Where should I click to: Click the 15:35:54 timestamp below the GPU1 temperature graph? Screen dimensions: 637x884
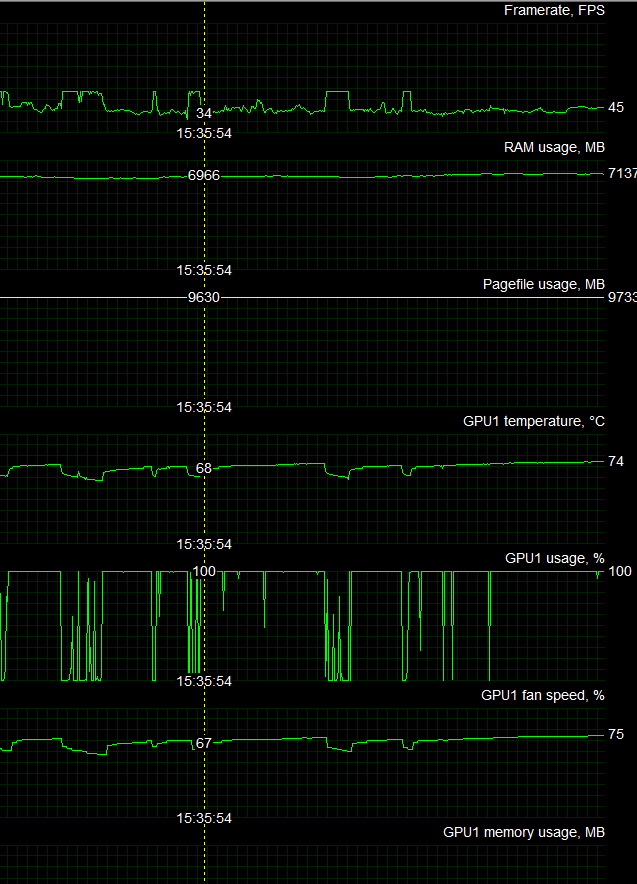[x=204, y=544]
